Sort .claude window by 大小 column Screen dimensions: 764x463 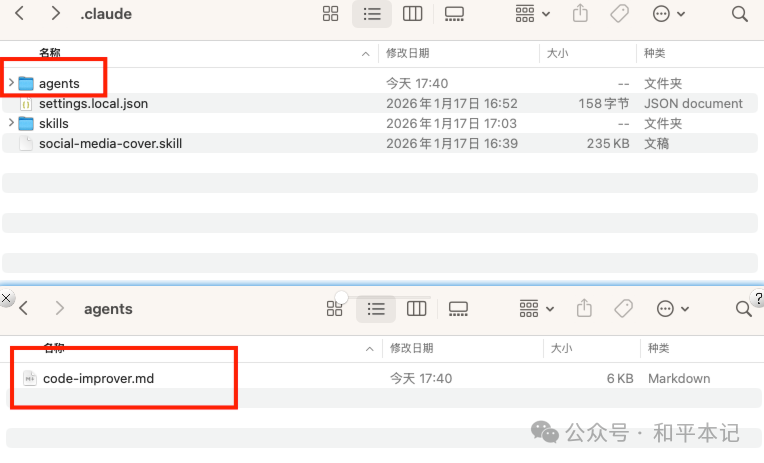[x=557, y=53]
